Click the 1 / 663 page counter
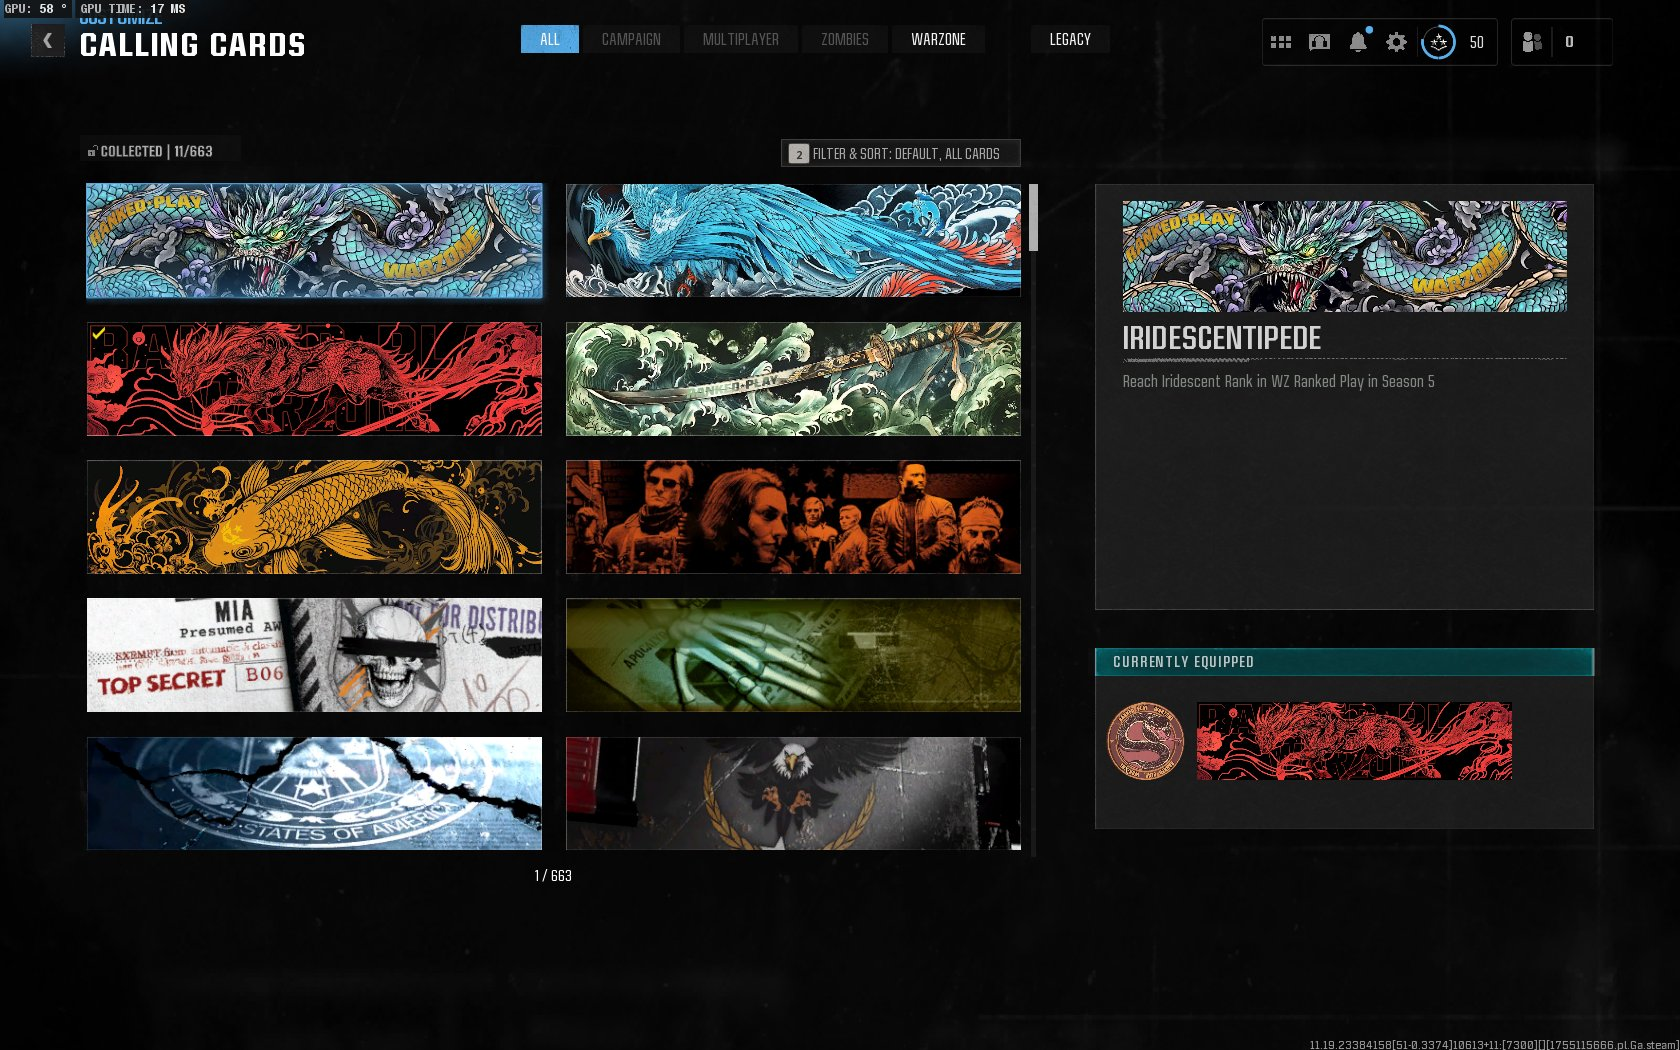1680x1050 pixels. click(x=553, y=876)
